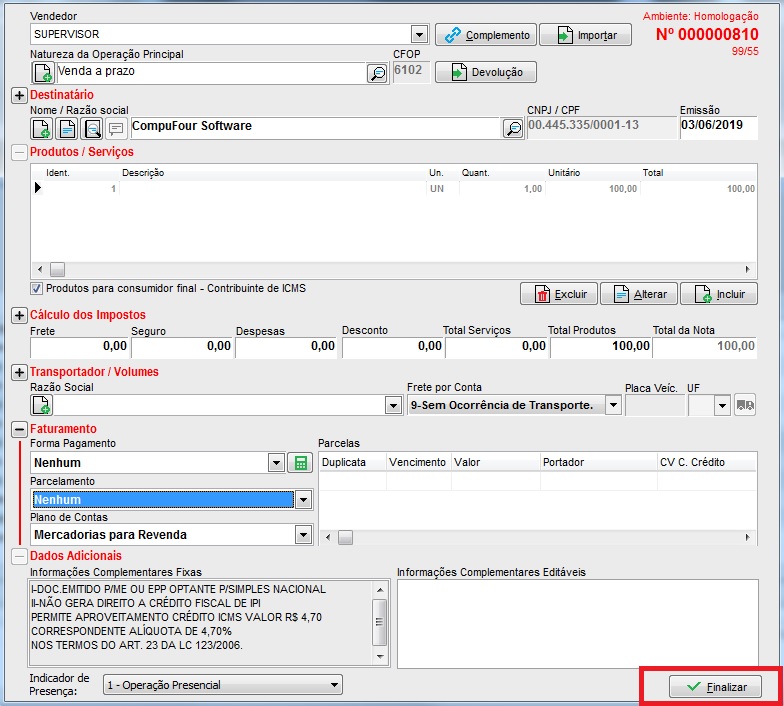
Task: Click the document preview icon with magnifier in Destinatário
Action: [91, 128]
